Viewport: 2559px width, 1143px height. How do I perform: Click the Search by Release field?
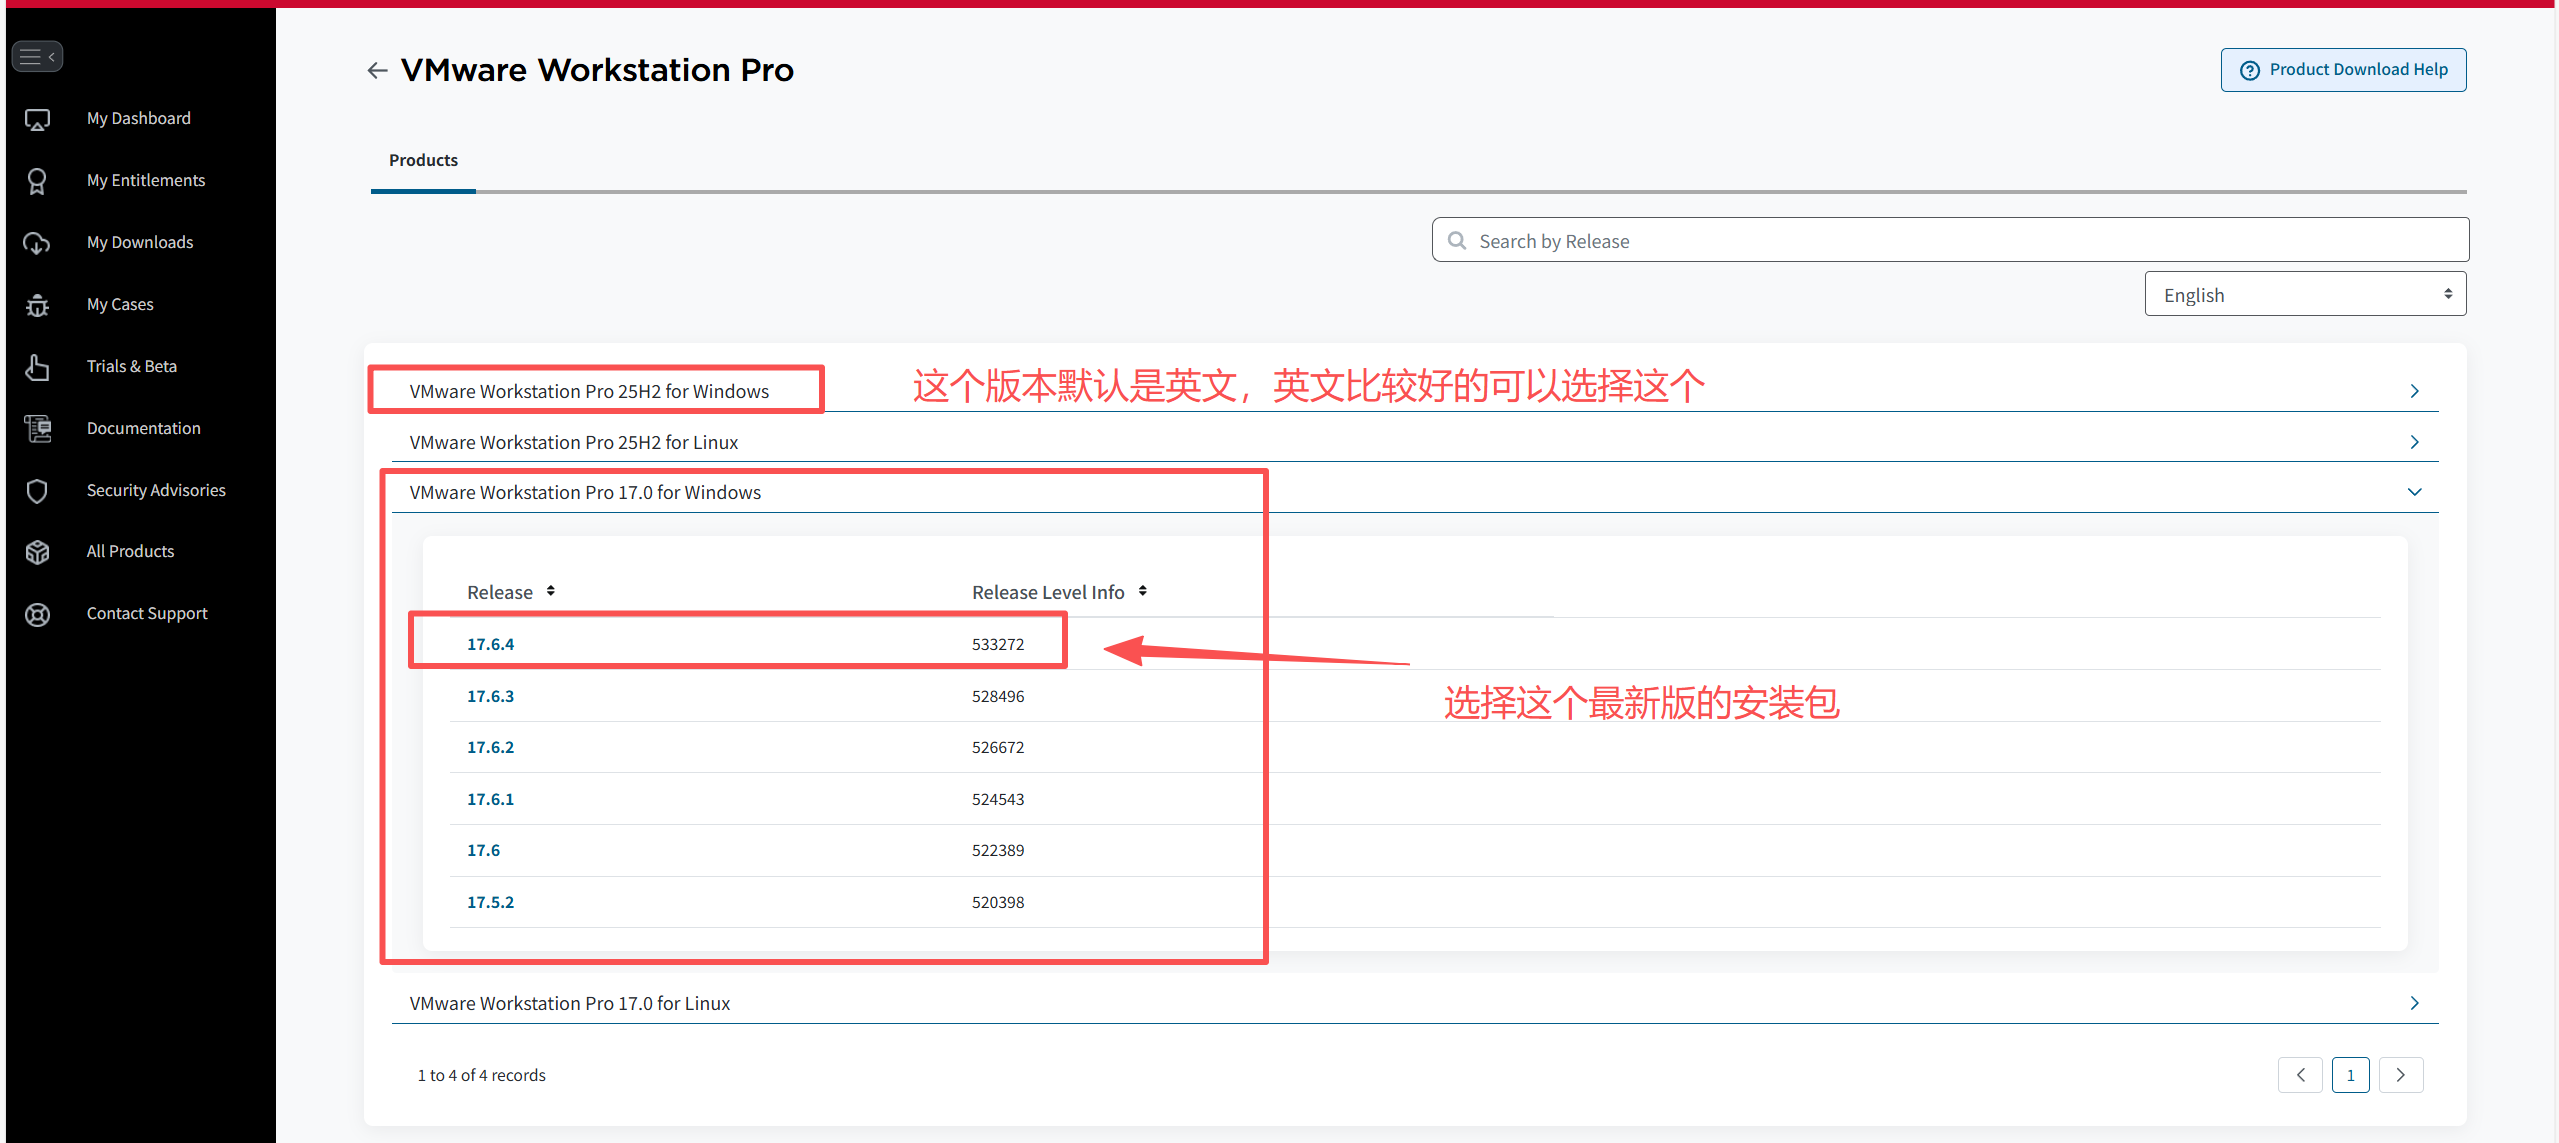1950,241
